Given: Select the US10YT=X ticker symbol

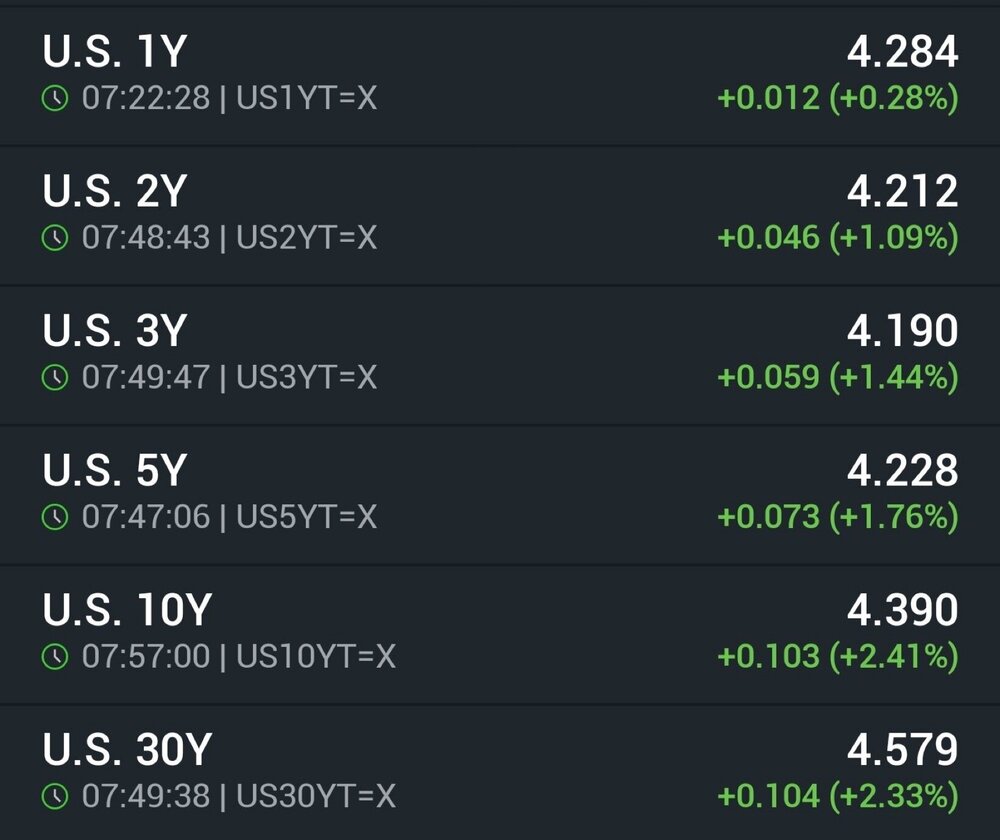Looking at the screenshot, I should click(x=315, y=656).
